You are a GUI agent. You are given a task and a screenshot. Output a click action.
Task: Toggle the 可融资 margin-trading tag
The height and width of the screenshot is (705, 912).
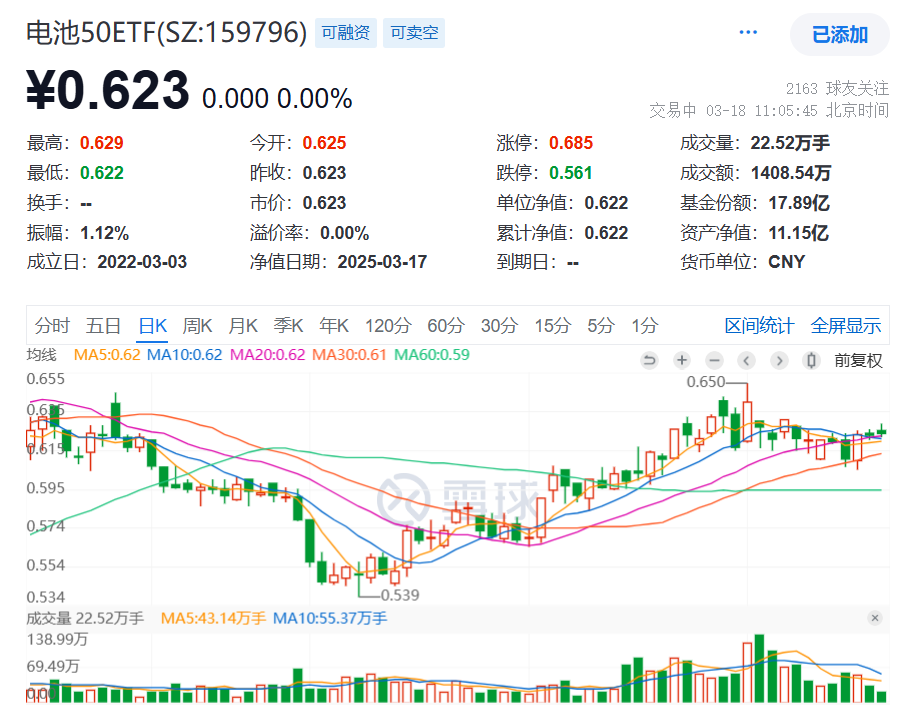coord(345,33)
